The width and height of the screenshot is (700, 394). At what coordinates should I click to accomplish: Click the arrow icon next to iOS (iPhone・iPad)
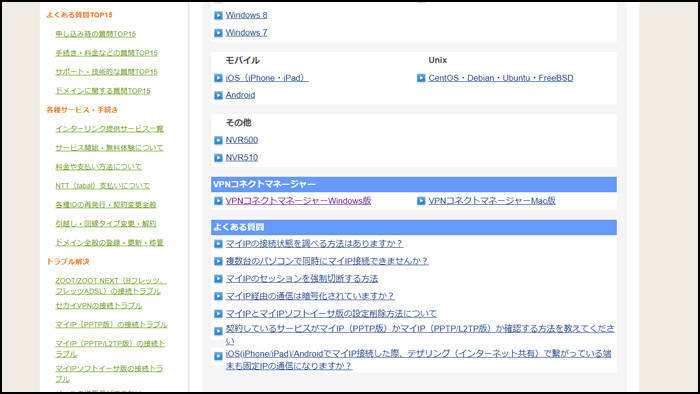point(218,78)
